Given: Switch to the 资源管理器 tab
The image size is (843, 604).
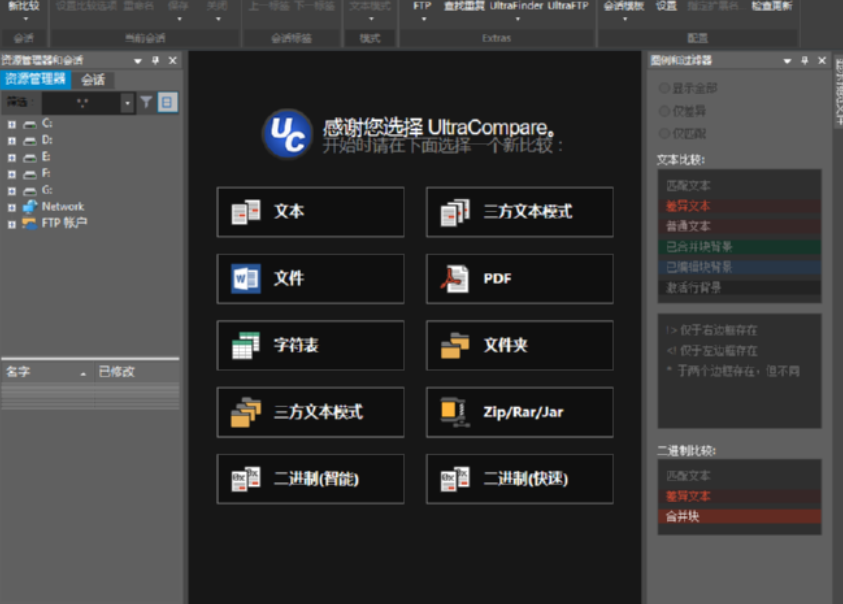Looking at the screenshot, I should click(x=35, y=79).
